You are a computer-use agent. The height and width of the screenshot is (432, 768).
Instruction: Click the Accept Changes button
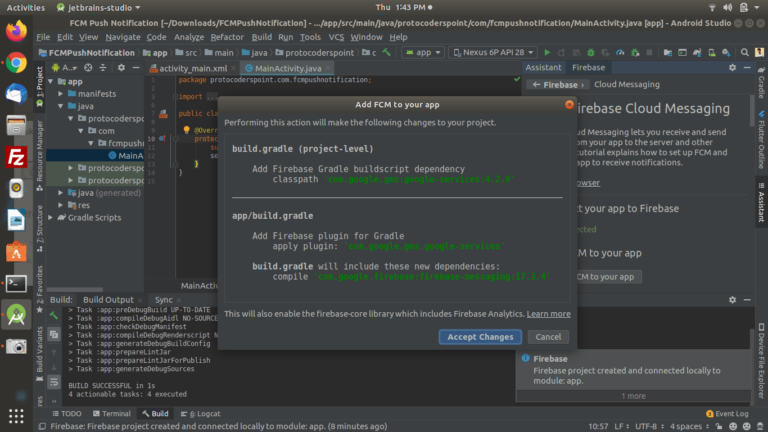click(x=480, y=337)
